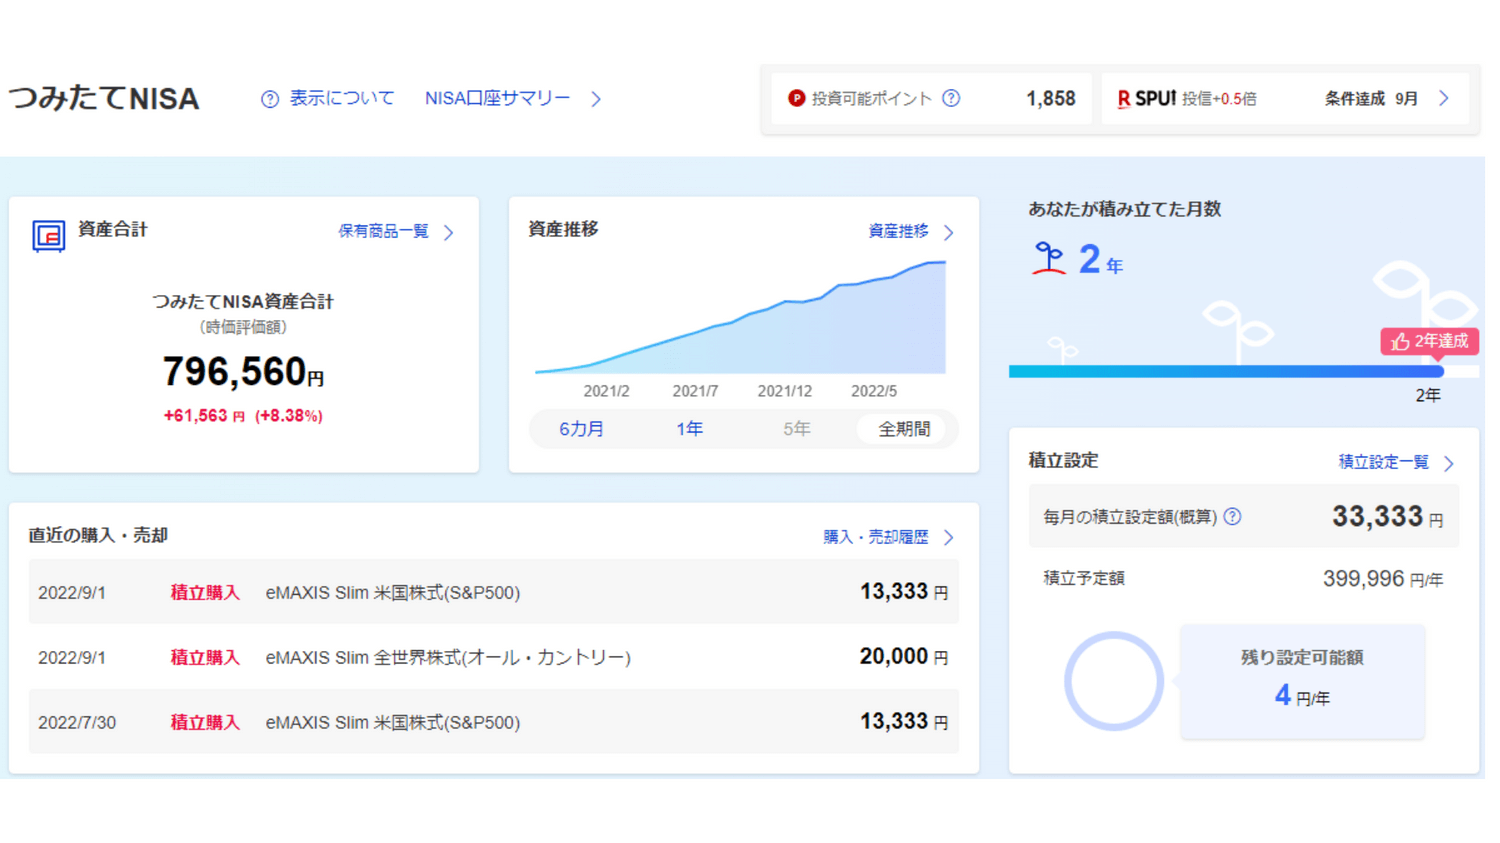Open SPU details via 条件達成 chevron arrow
The height and width of the screenshot is (843, 1500).
(1444, 98)
